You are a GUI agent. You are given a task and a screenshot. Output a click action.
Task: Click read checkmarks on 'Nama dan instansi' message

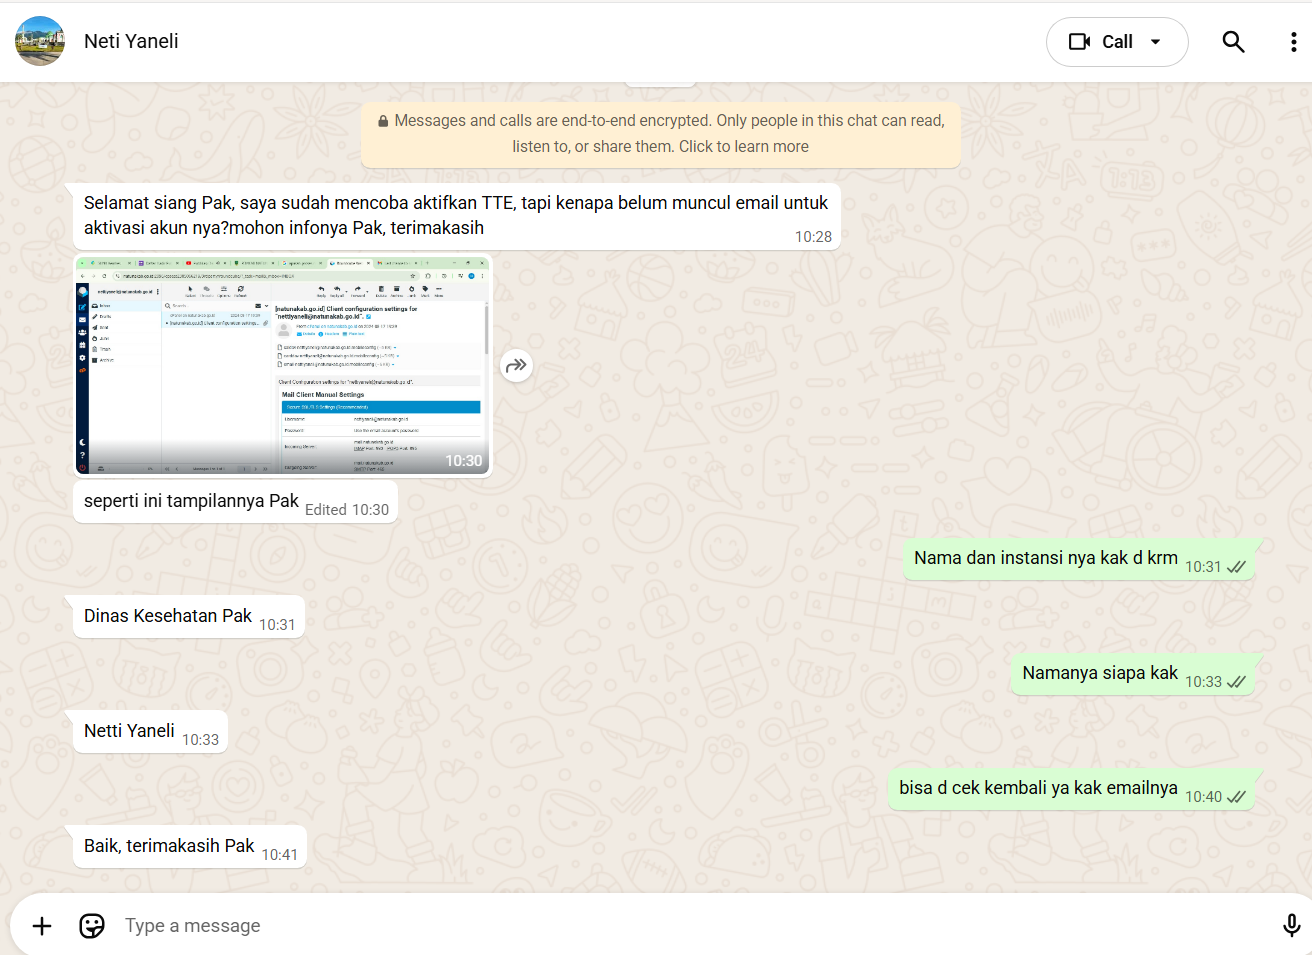pos(1236,567)
